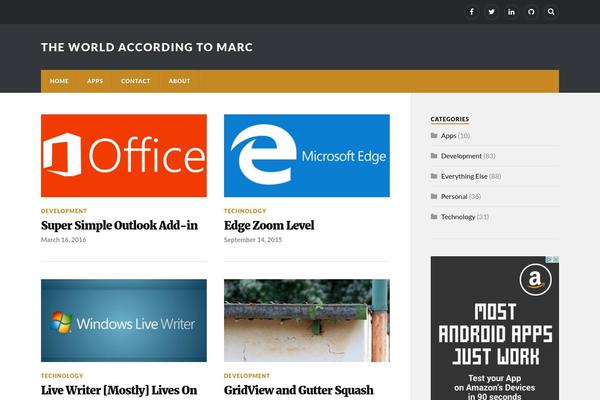Open the Contact menu item
The image size is (600, 400).
135,81
